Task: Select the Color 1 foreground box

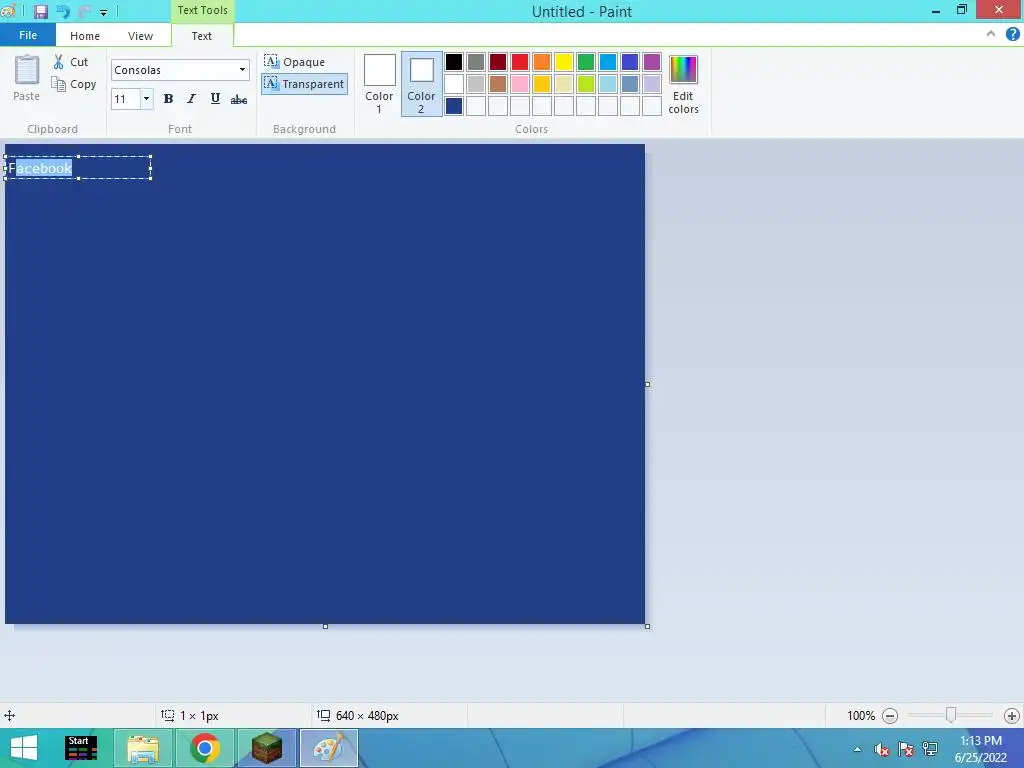Action: click(x=379, y=84)
